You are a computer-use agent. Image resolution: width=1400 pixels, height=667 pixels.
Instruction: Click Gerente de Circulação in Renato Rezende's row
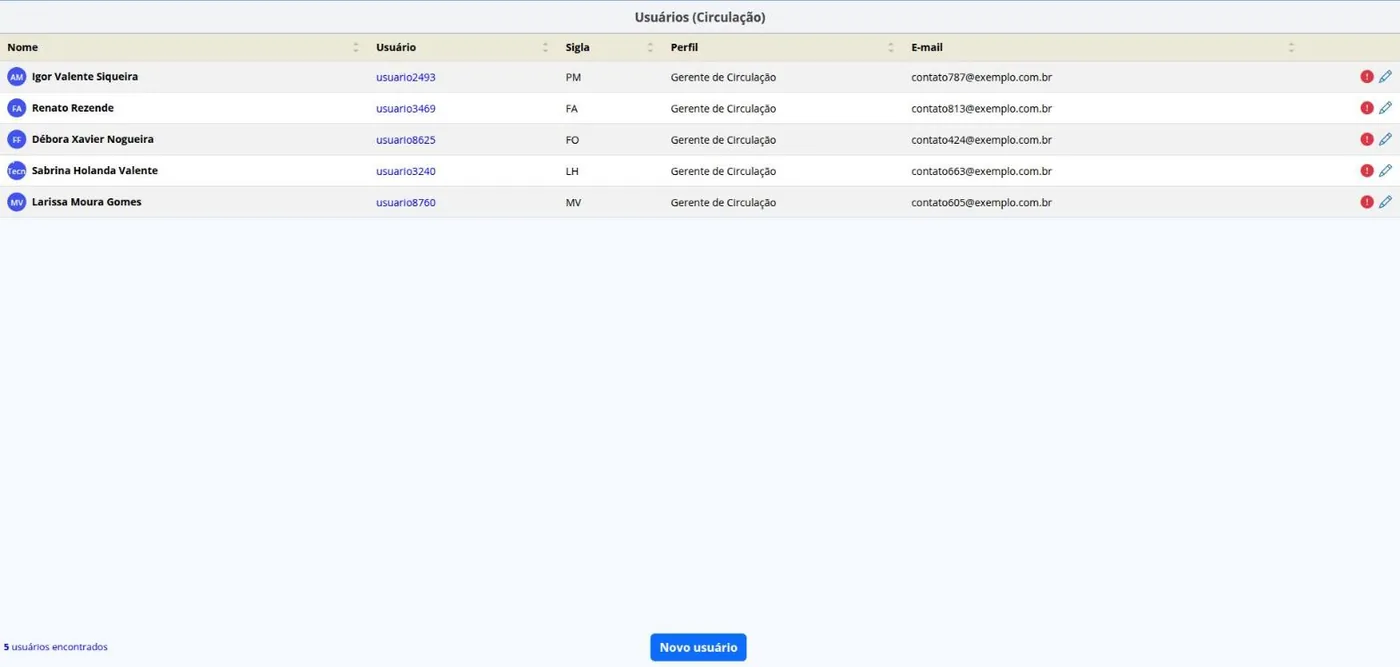click(x=723, y=108)
